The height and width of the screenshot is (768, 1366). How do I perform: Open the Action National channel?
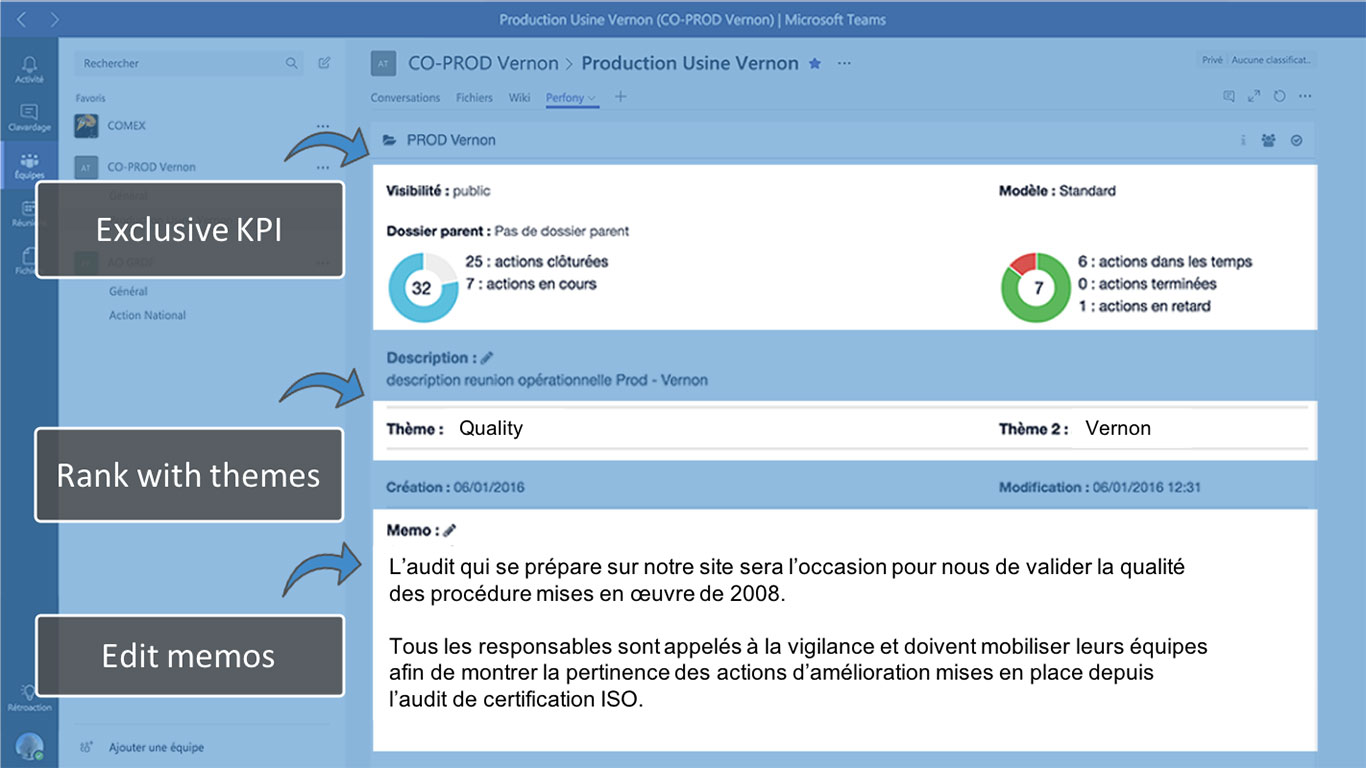point(148,315)
